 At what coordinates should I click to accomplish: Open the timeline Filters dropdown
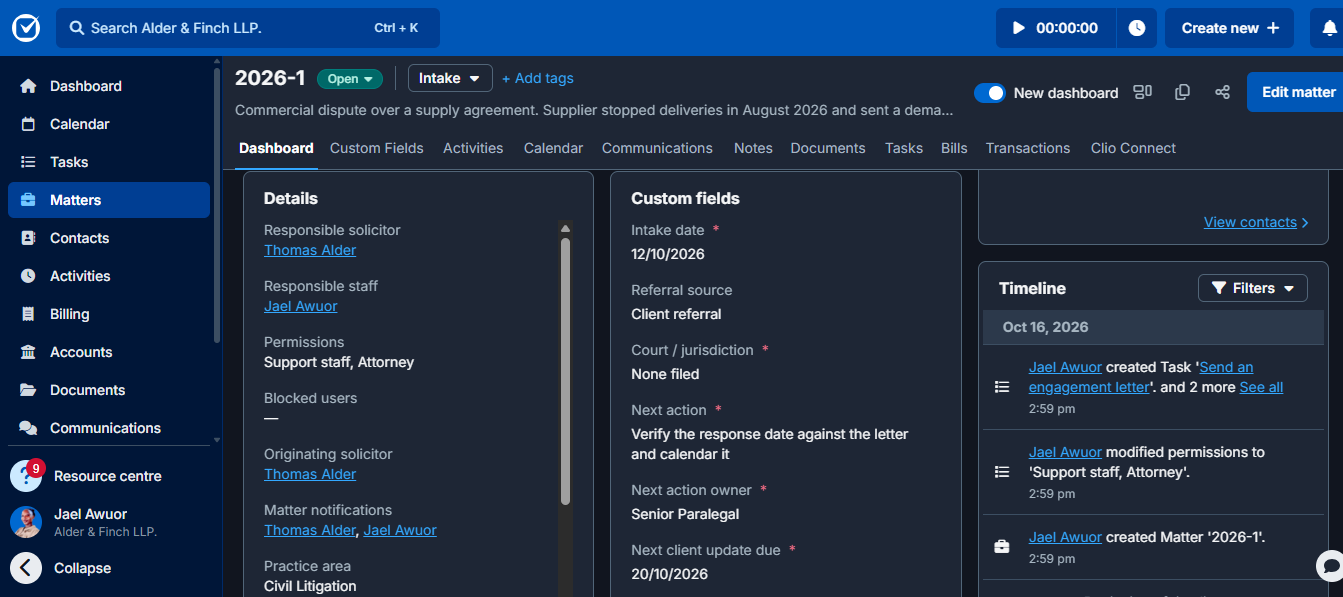(x=1253, y=288)
